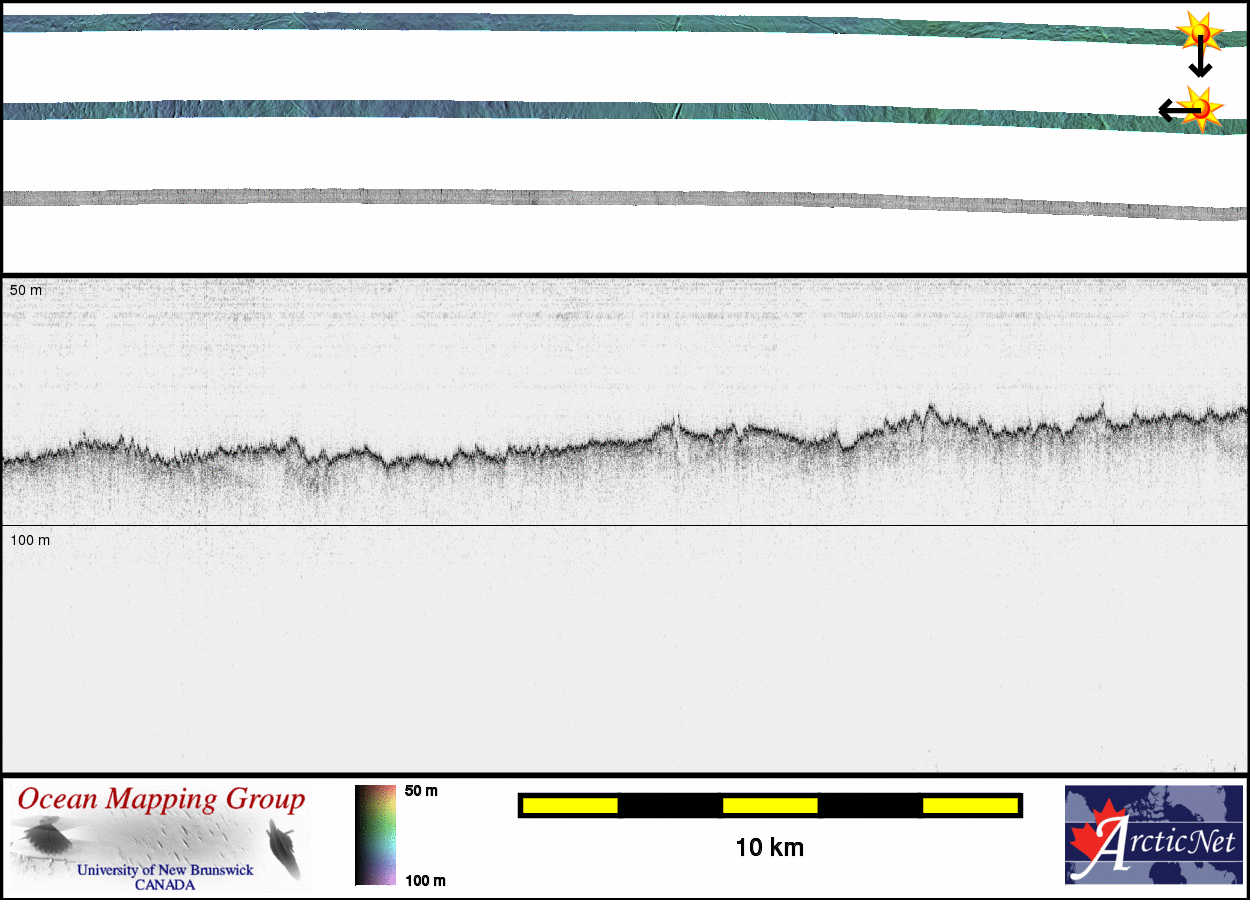Click the Ocean Mapping Group logo title
1250x900 pixels.
(x=161, y=800)
